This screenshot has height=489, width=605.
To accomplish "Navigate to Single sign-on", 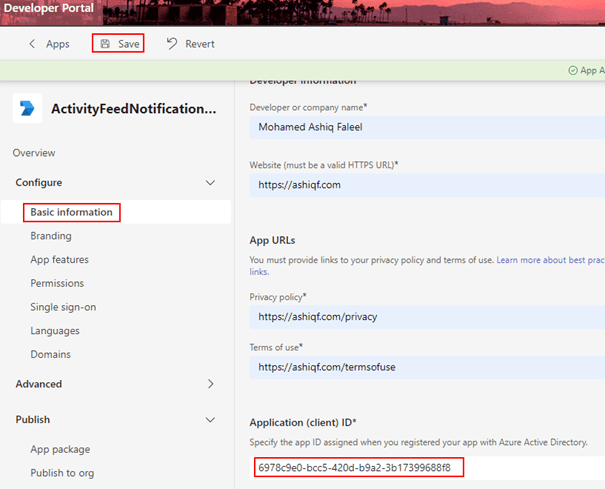I will click(x=63, y=307).
